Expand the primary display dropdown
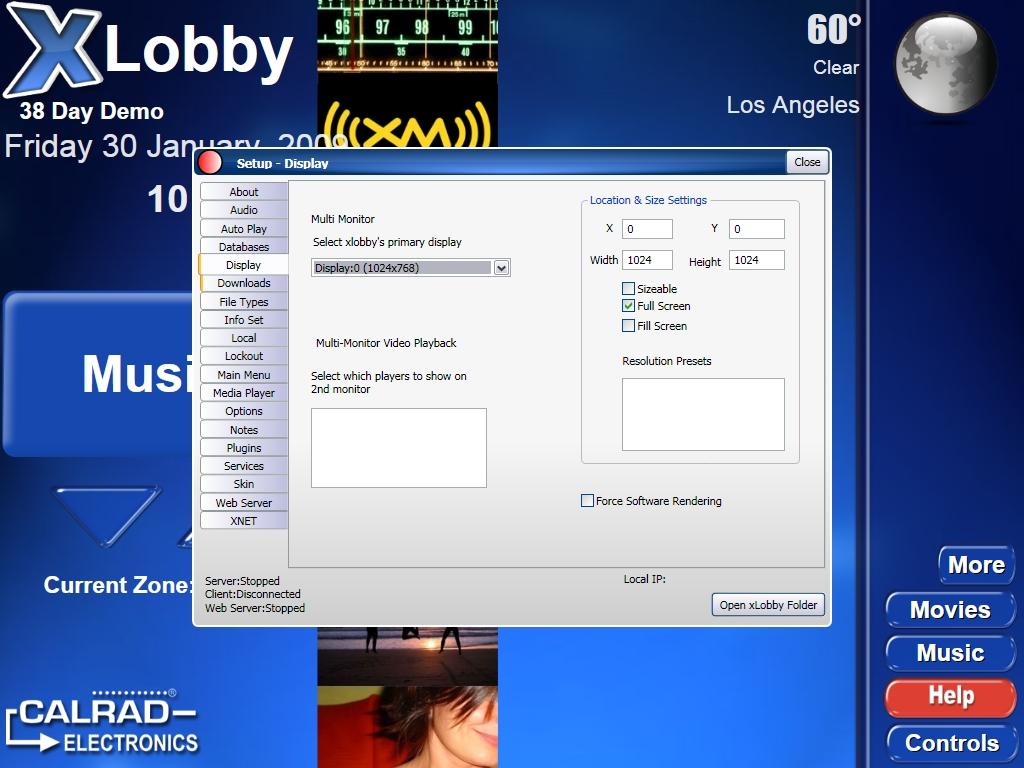Viewport: 1024px width, 768px height. 502,268
